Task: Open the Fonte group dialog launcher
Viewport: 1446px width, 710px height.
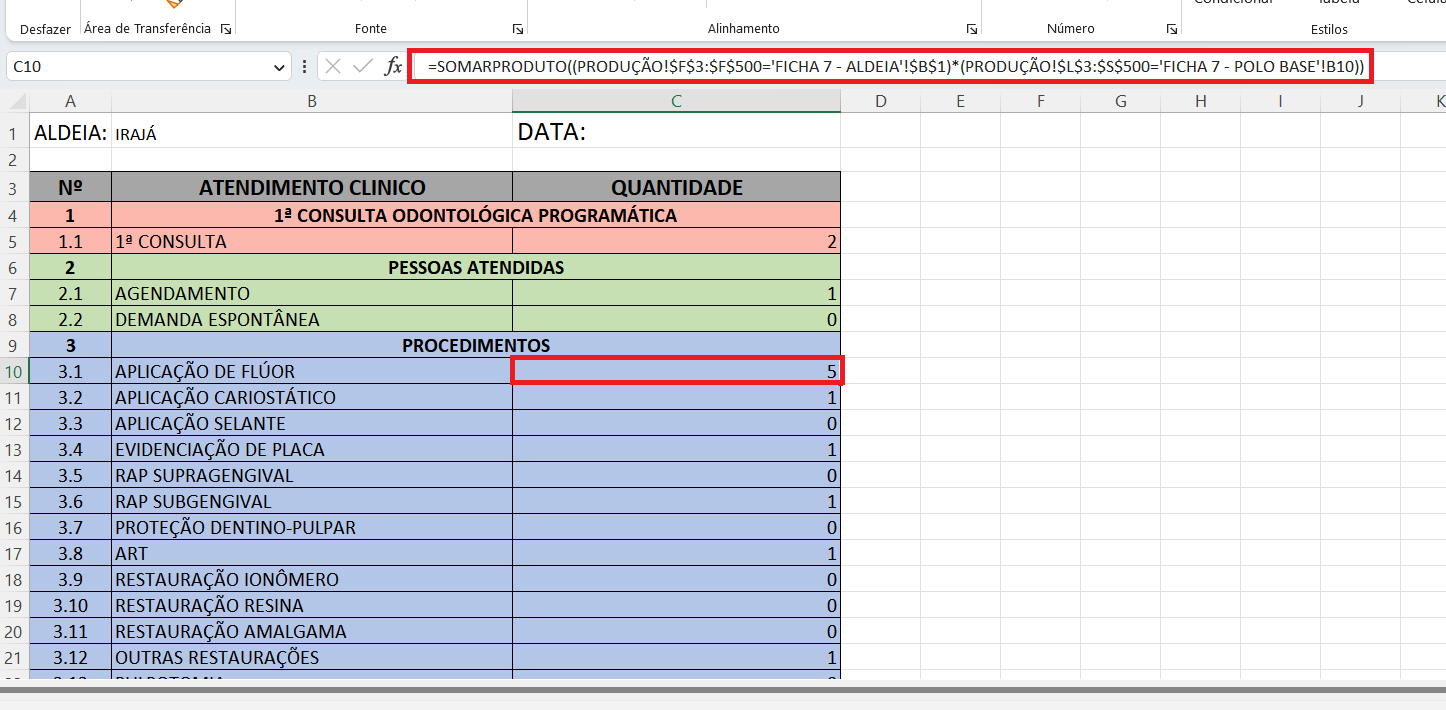Action: point(518,30)
